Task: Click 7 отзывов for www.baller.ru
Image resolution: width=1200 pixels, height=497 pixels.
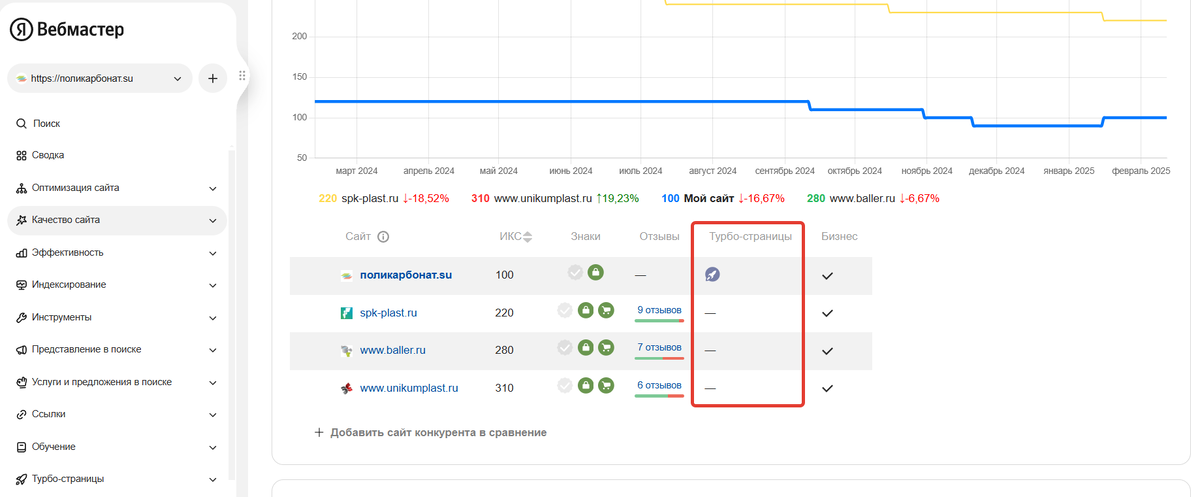Action: pos(659,348)
